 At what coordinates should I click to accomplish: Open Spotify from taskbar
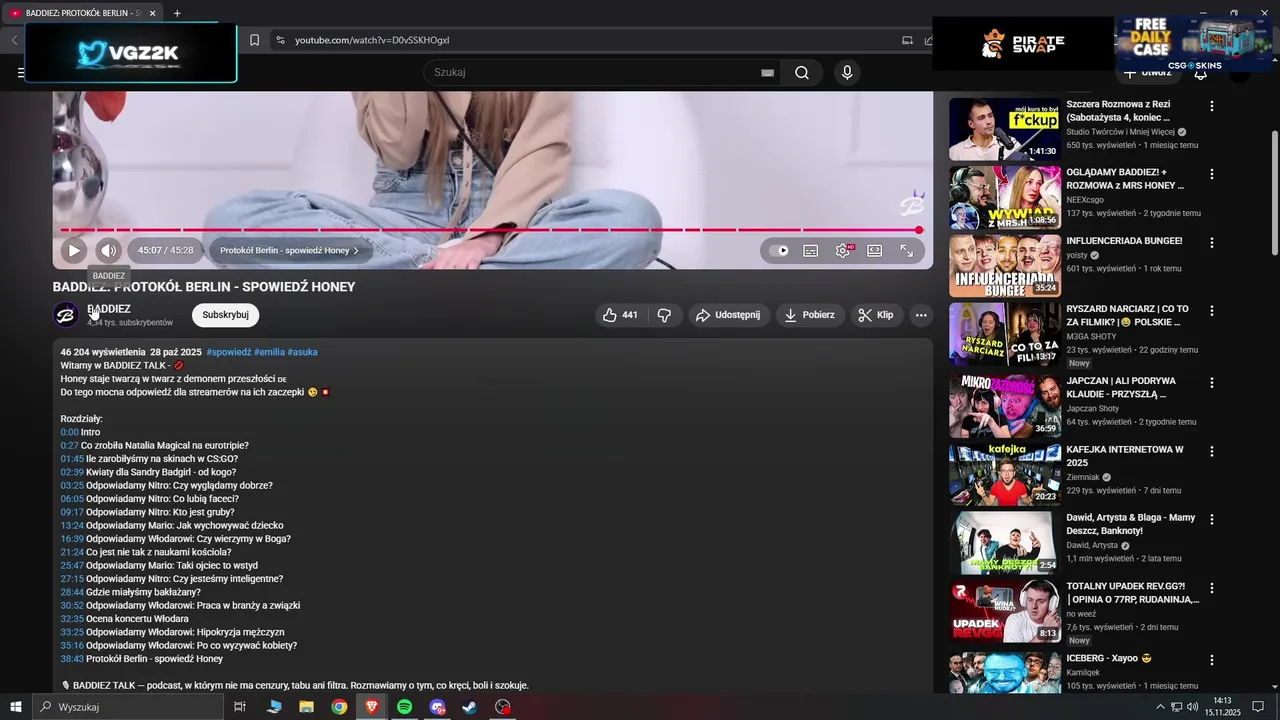pos(404,707)
